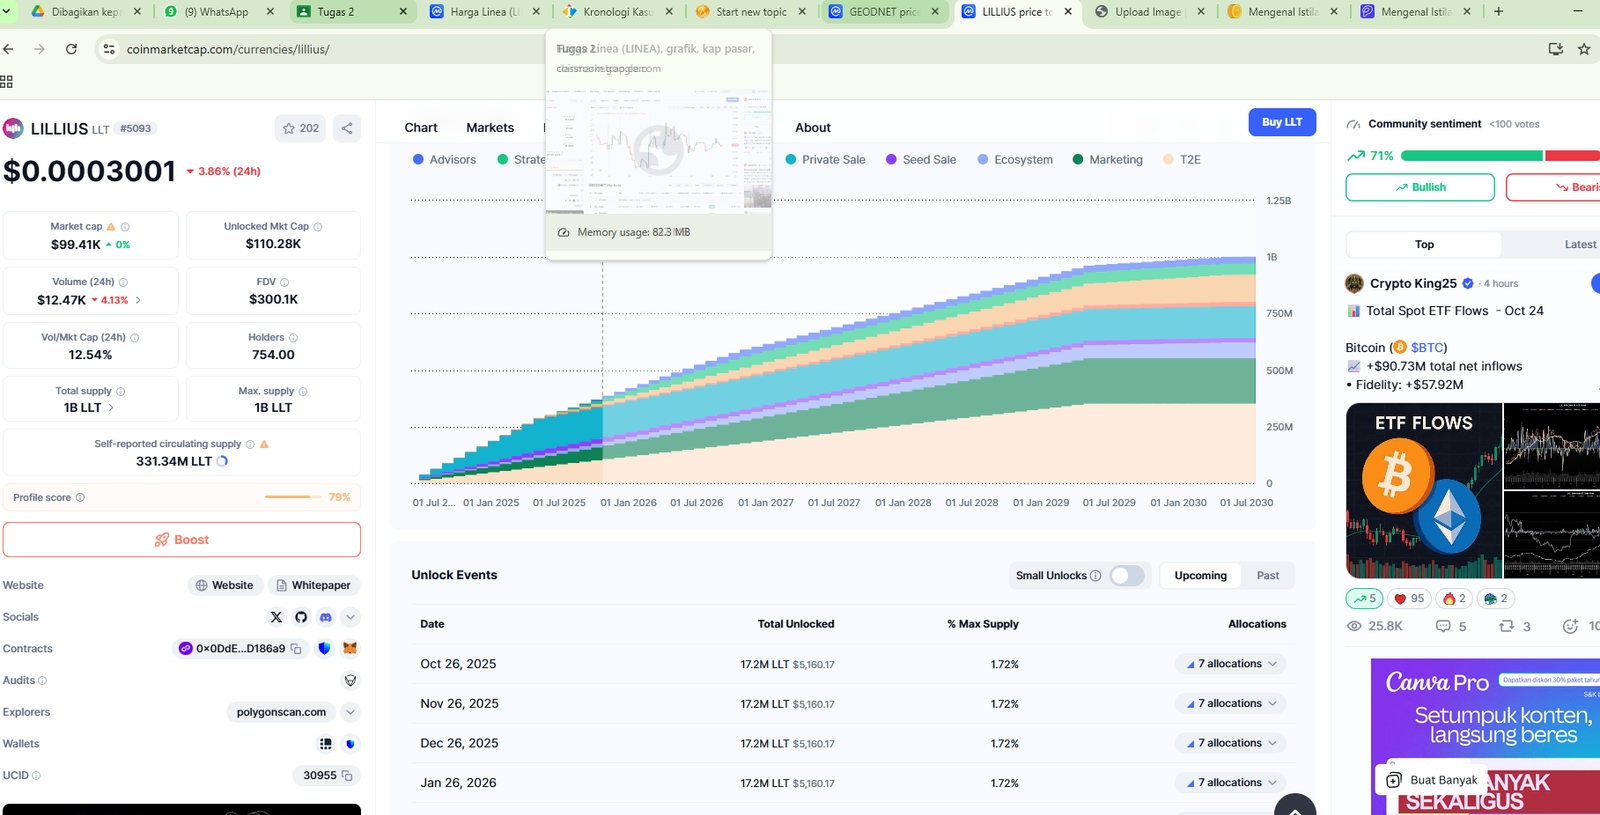This screenshot has width=1600, height=815.
Task: Toggle Advisors series in chart legend
Action: pos(444,160)
